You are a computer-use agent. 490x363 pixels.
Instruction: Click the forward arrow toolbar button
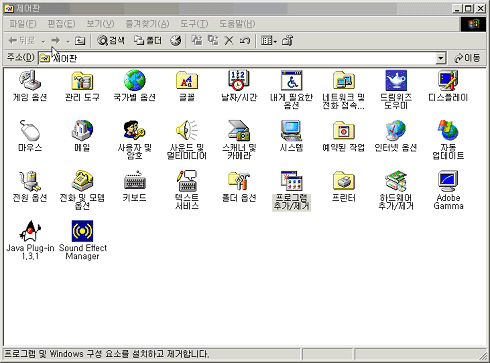[56, 41]
